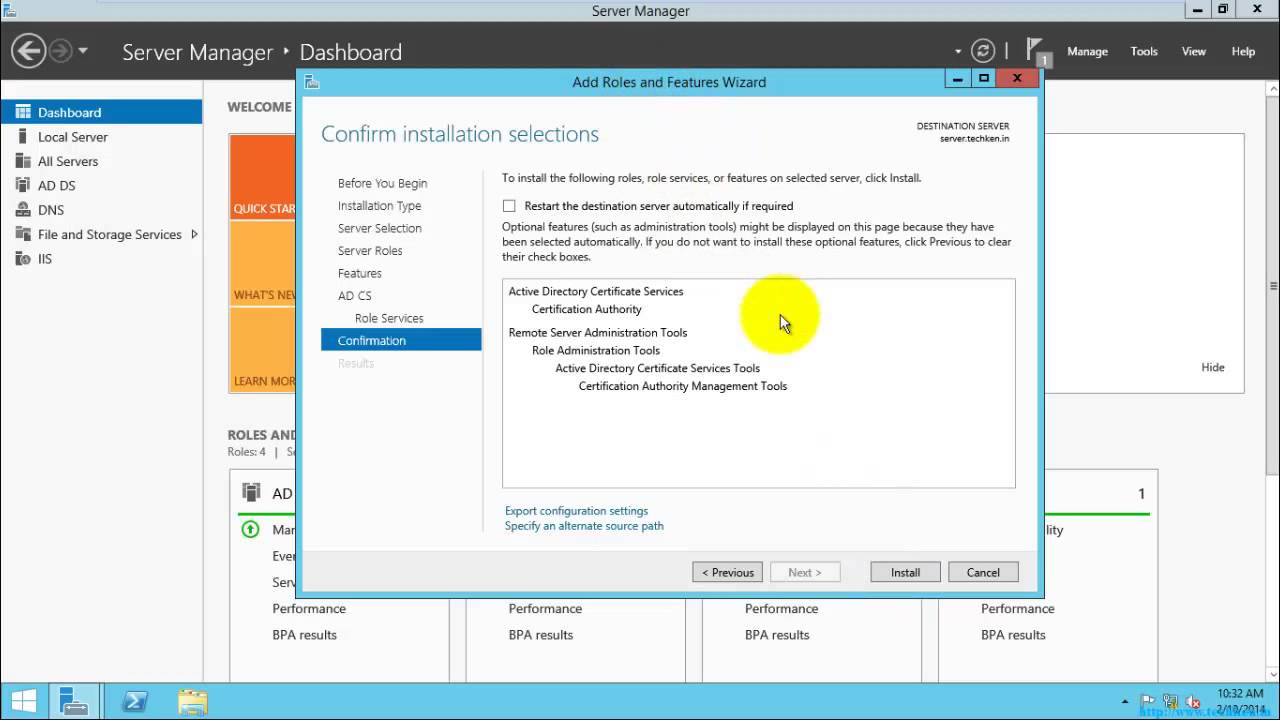
Task: Expand File and Storage Services arrow
Action: (194, 234)
